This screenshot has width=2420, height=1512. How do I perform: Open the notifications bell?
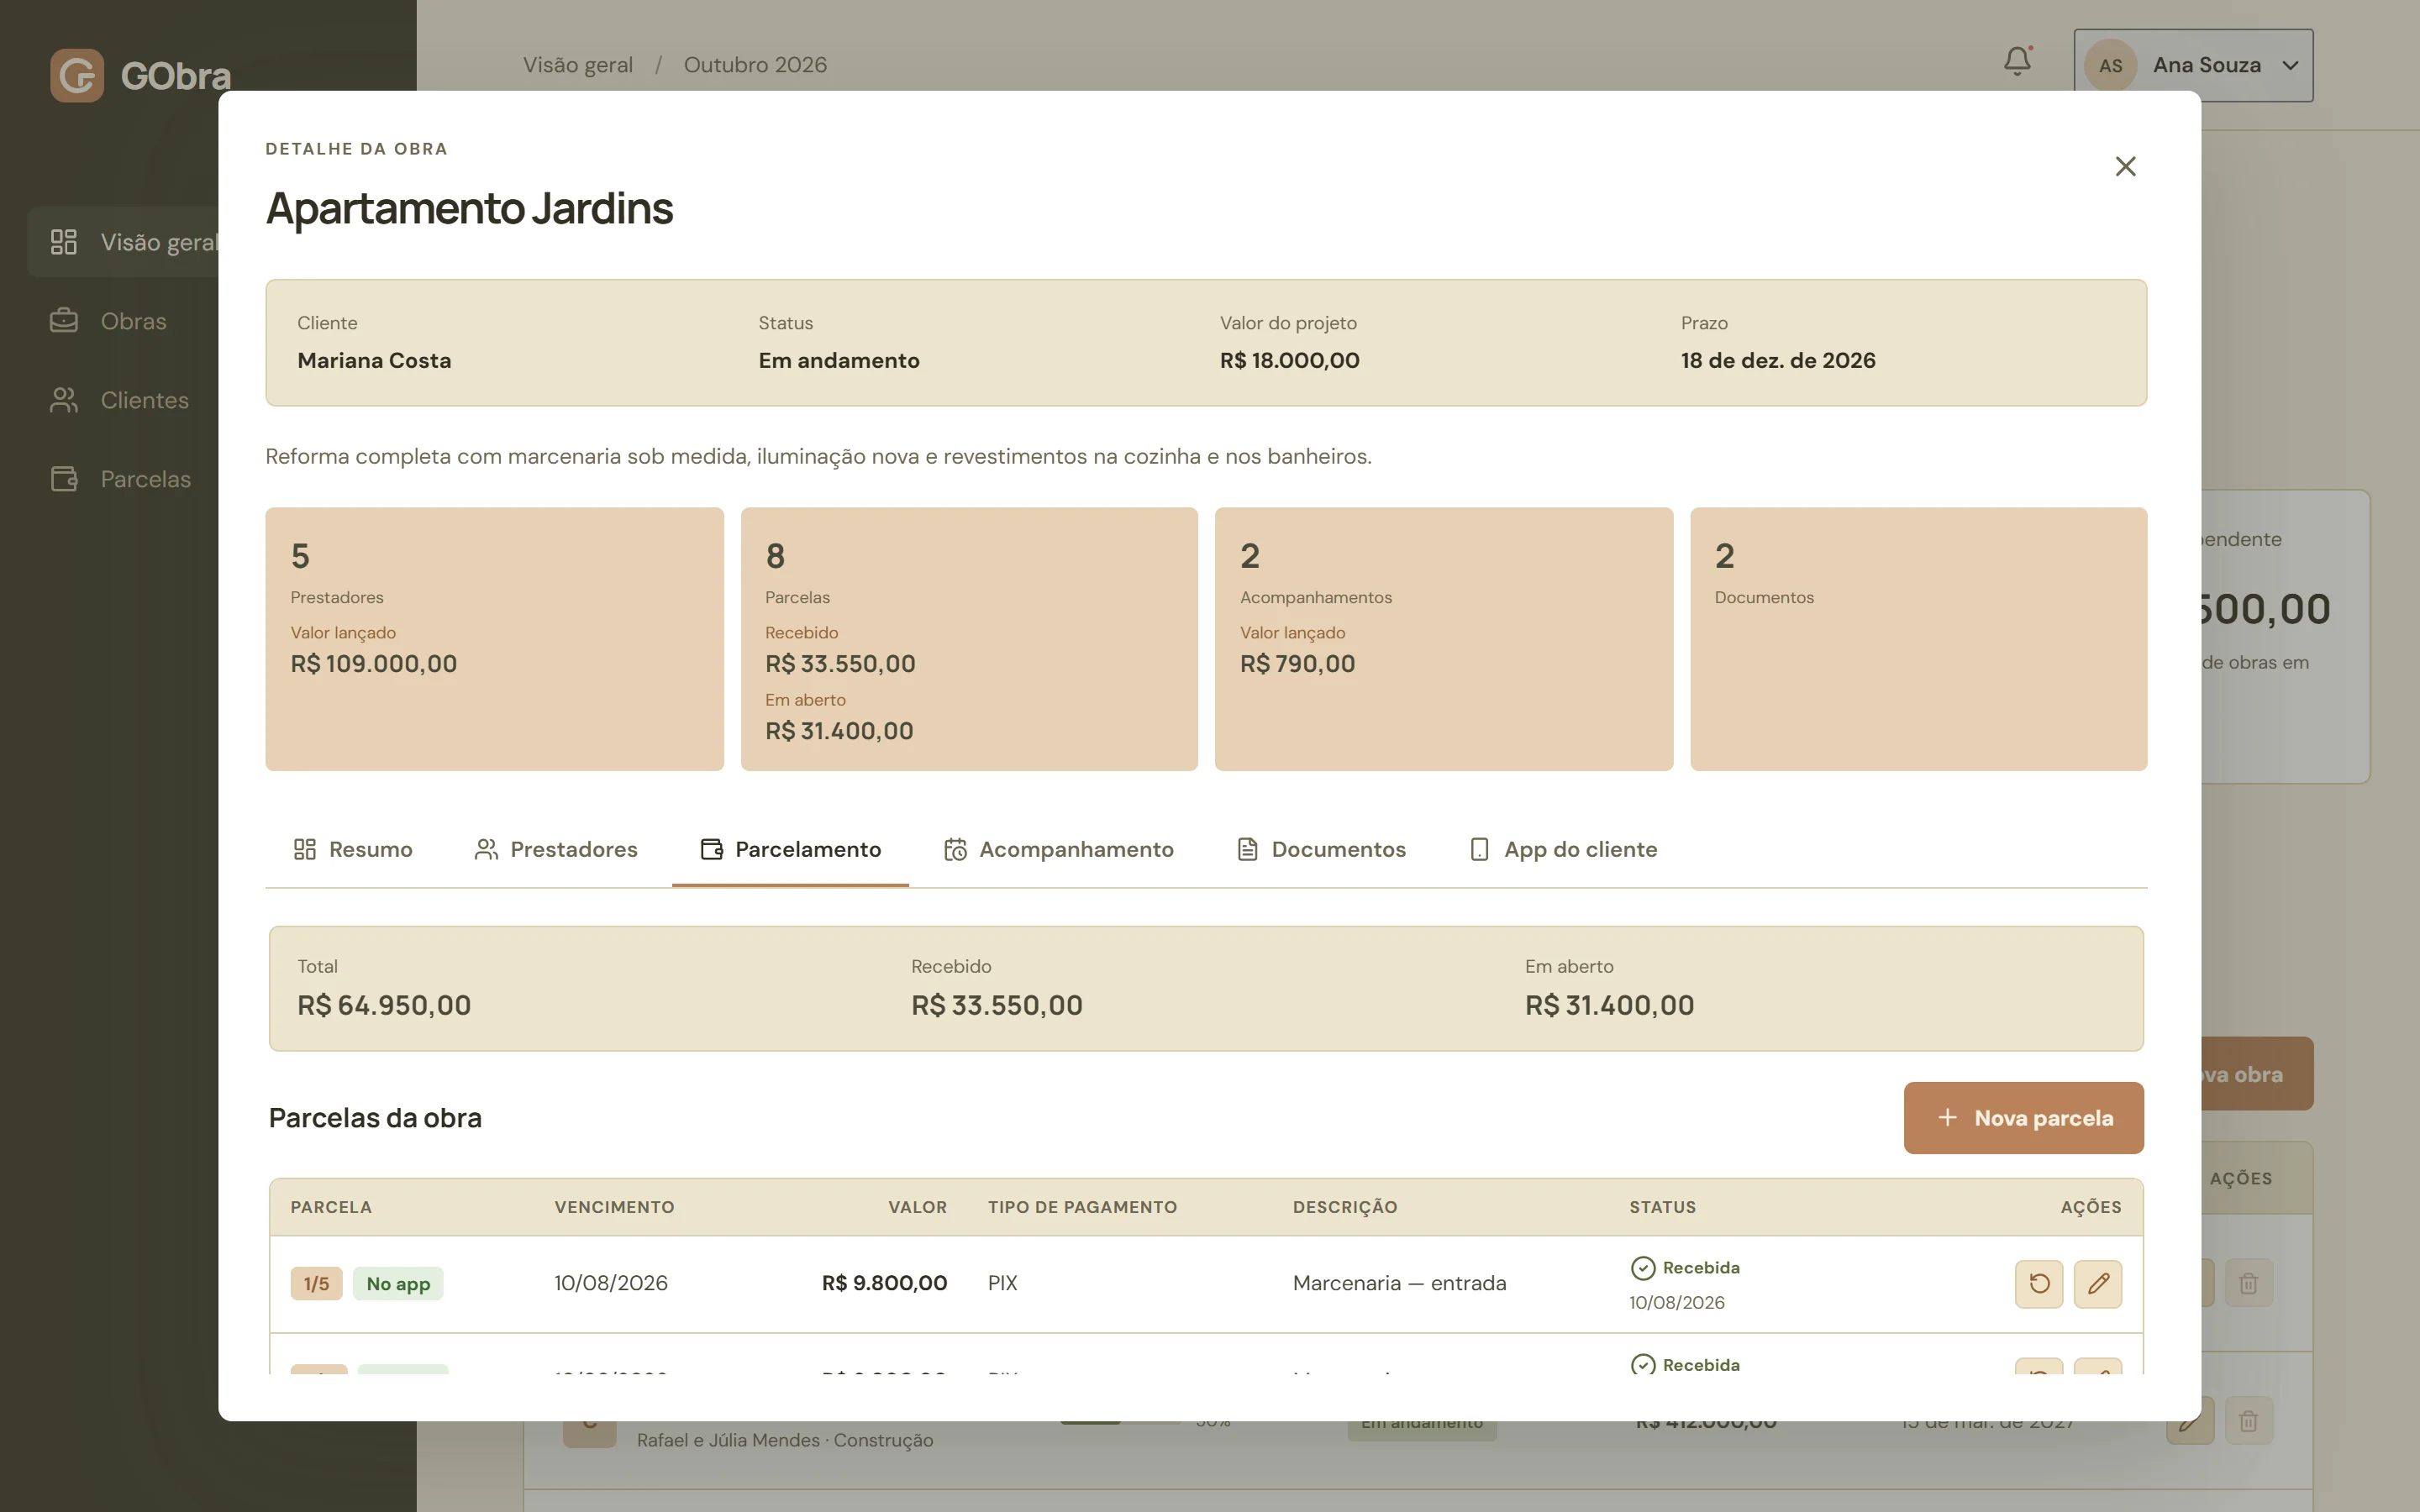(2017, 63)
